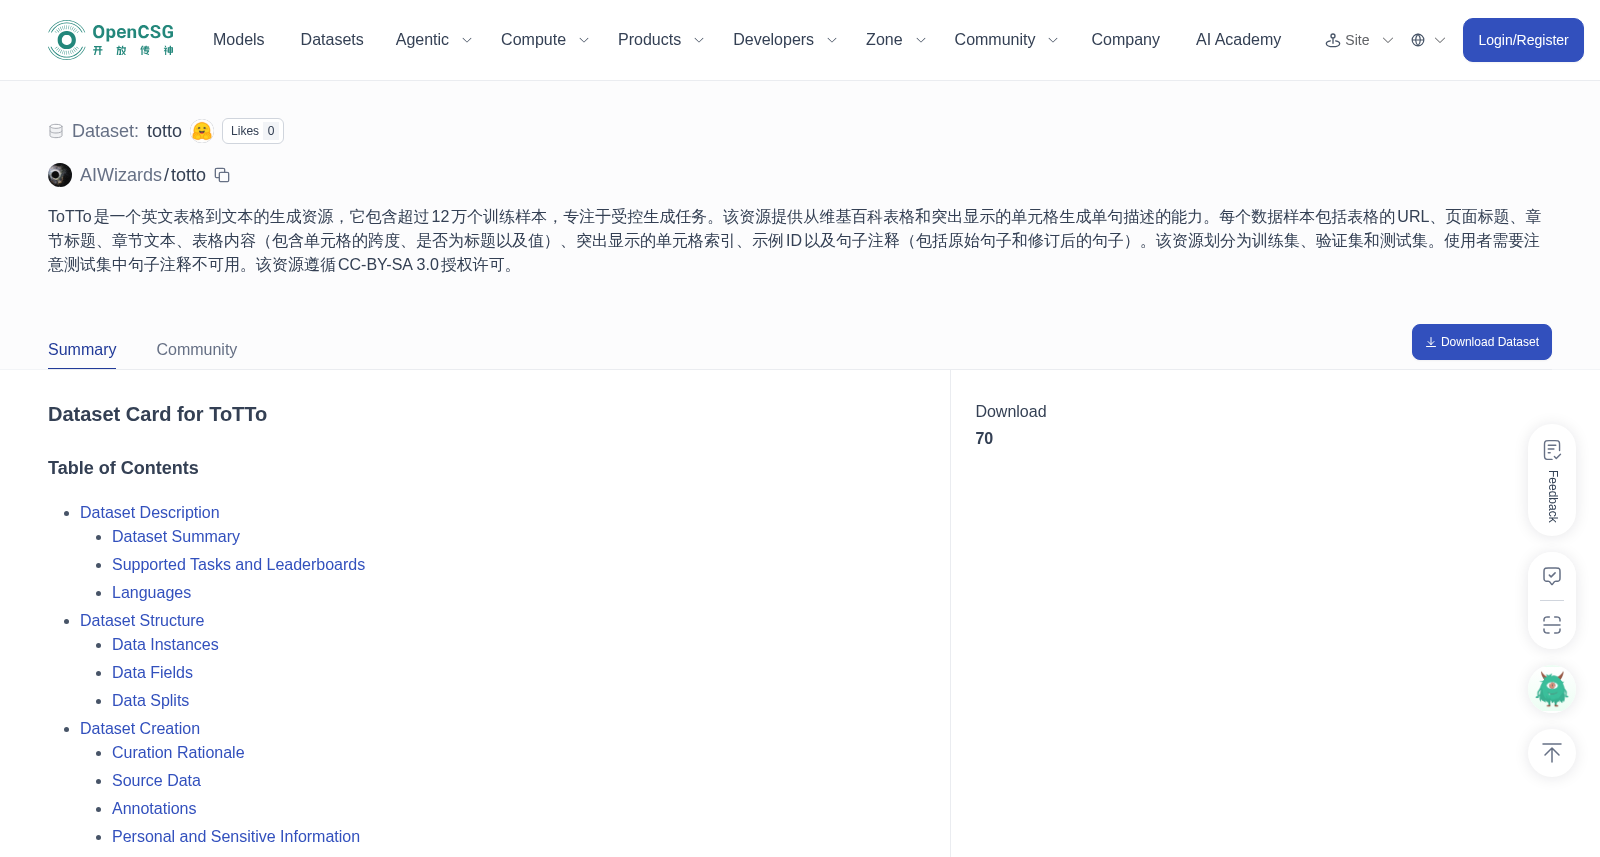This screenshot has width=1600, height=857.
Task: Open the Data Fields link
Action: click(152, 672)
